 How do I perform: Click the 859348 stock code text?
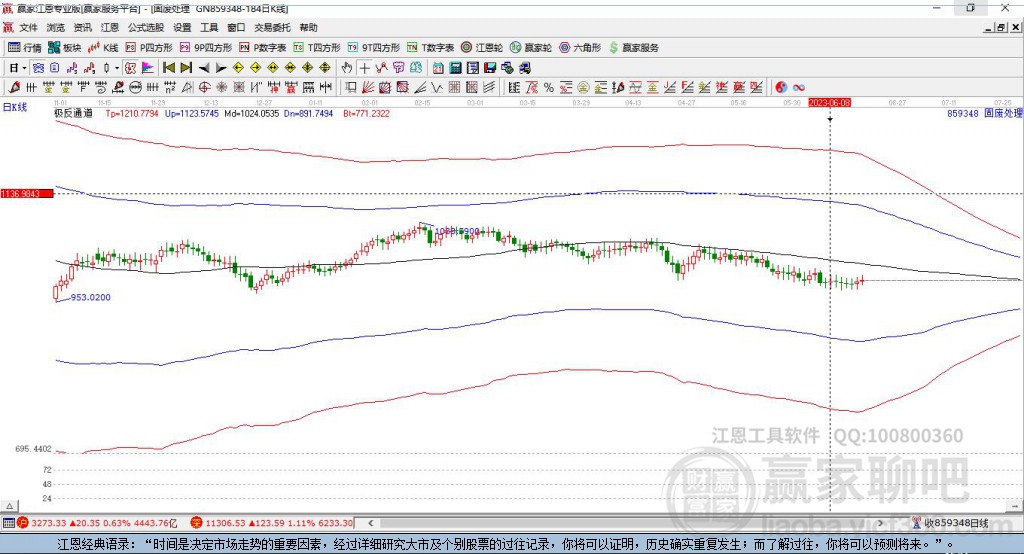(963, 113)
